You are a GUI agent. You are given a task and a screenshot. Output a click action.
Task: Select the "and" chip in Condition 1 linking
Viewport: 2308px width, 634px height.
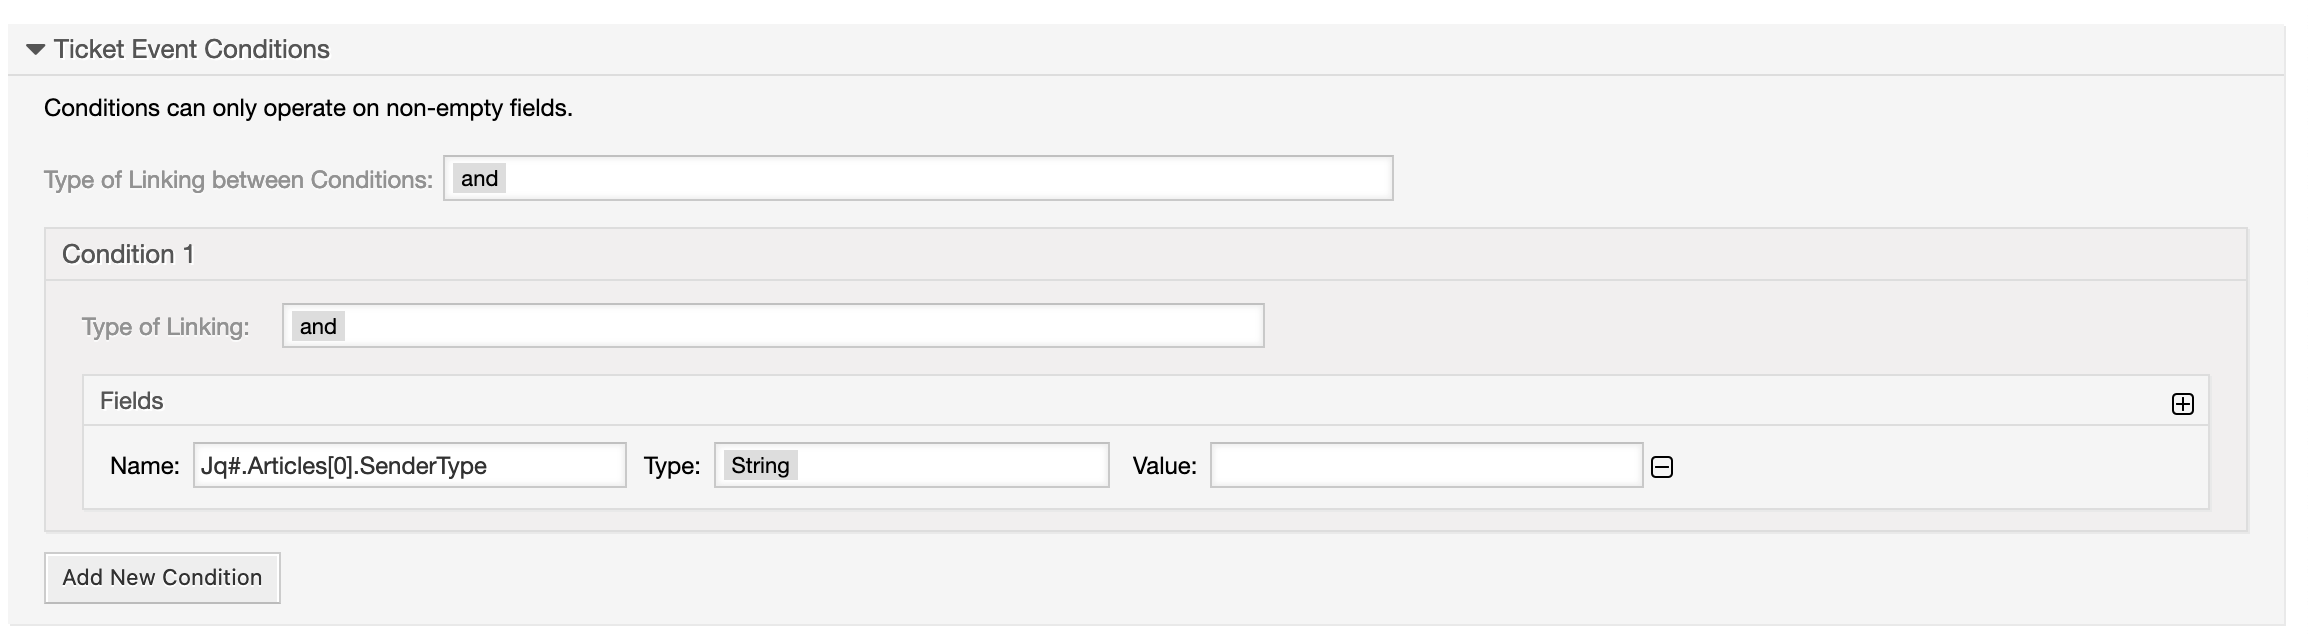[318, 326]
